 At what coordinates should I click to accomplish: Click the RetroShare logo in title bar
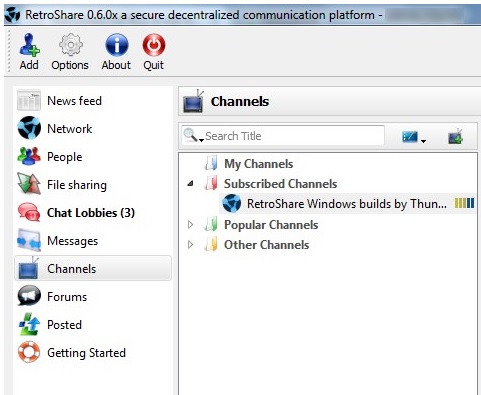pyautogui.click(x=13, y=15)
